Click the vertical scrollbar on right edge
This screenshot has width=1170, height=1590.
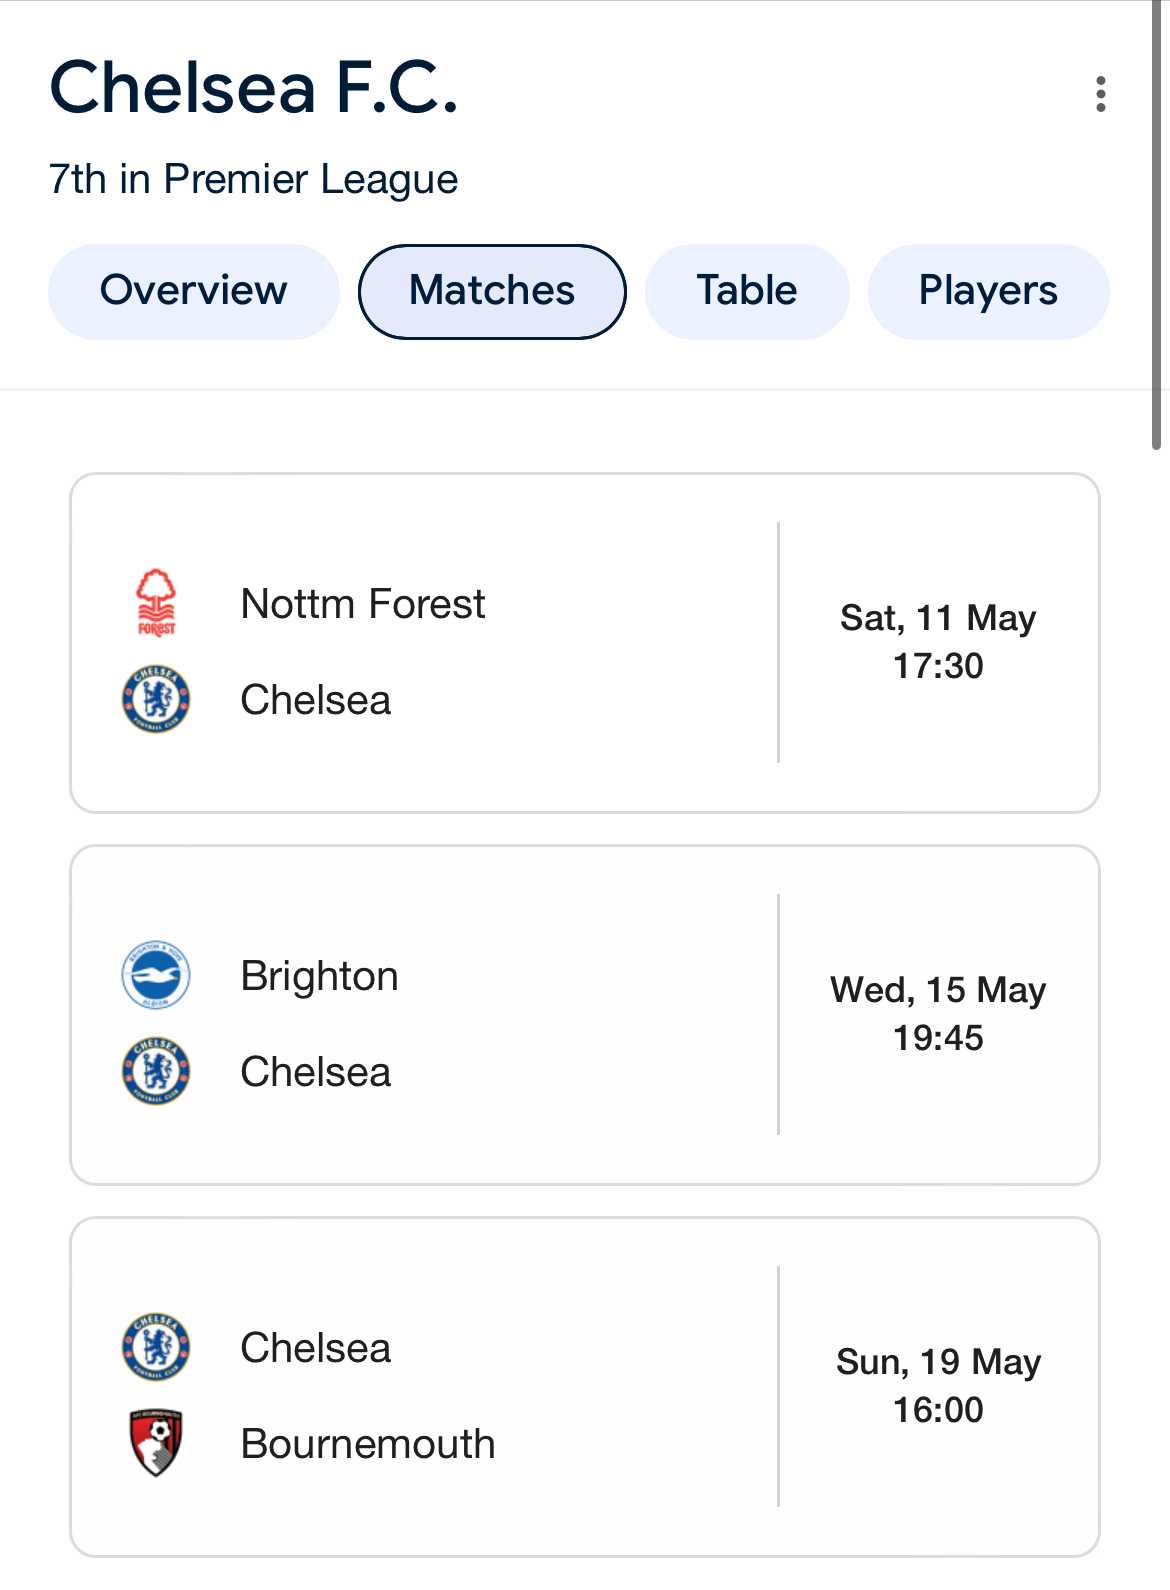tap(1157, 225)
